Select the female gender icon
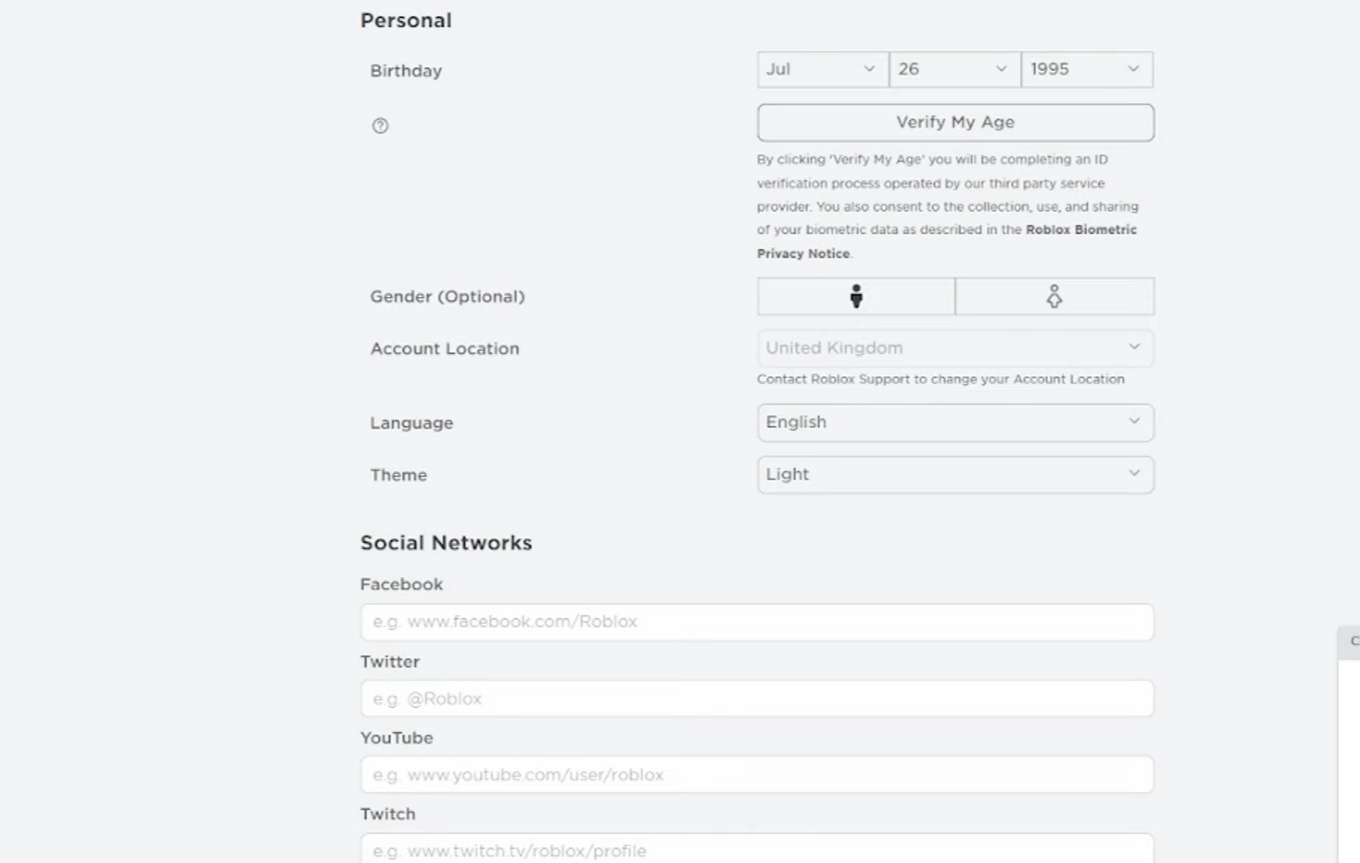1360x863 pixels. coord(1054,297)
